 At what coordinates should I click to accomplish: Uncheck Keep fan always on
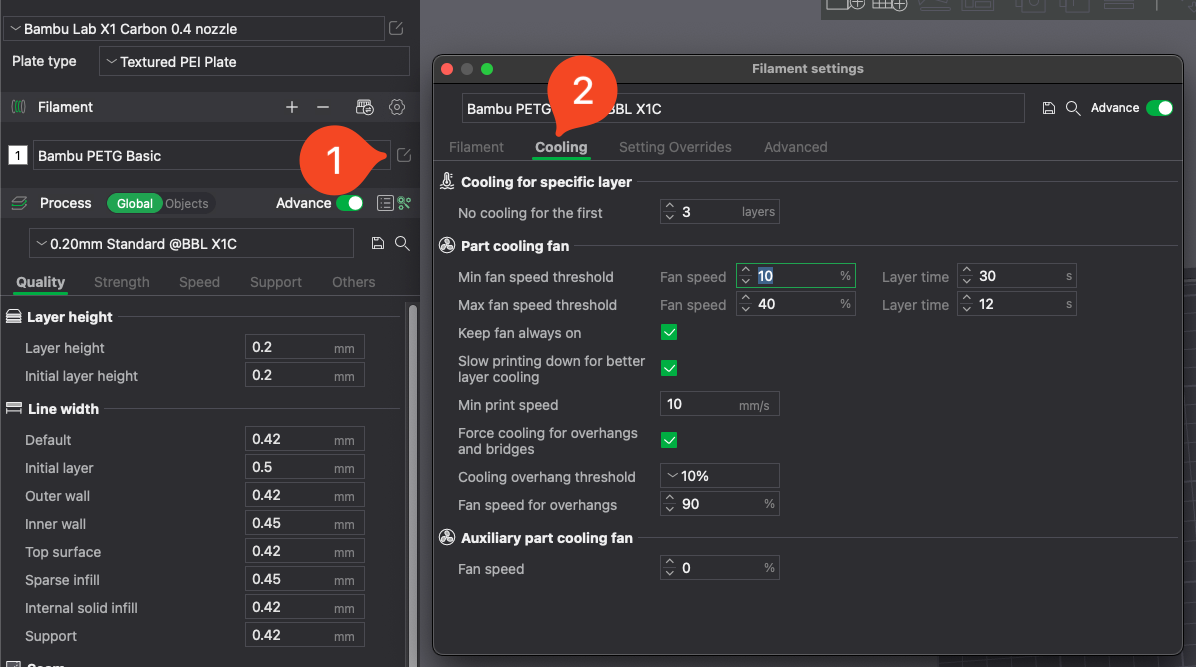click(x=669, y=333)
